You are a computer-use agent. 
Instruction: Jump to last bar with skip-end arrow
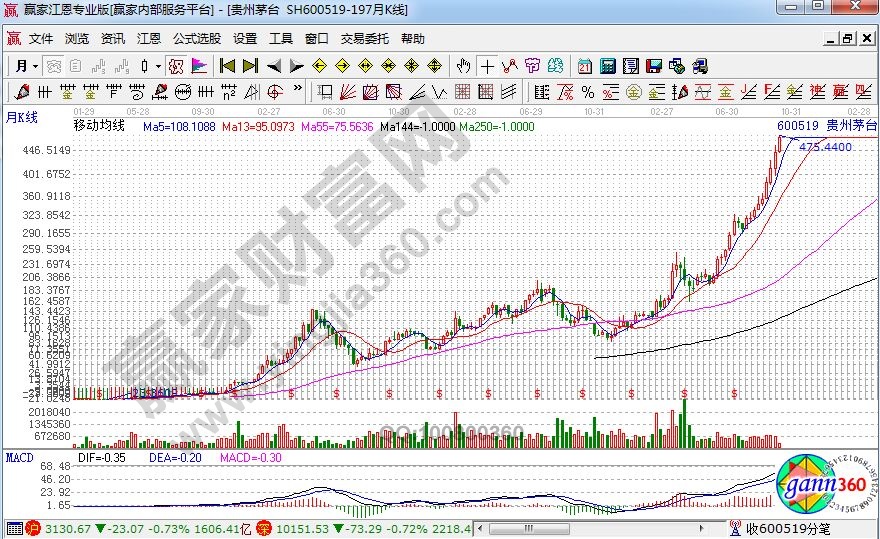coord(251,66)
